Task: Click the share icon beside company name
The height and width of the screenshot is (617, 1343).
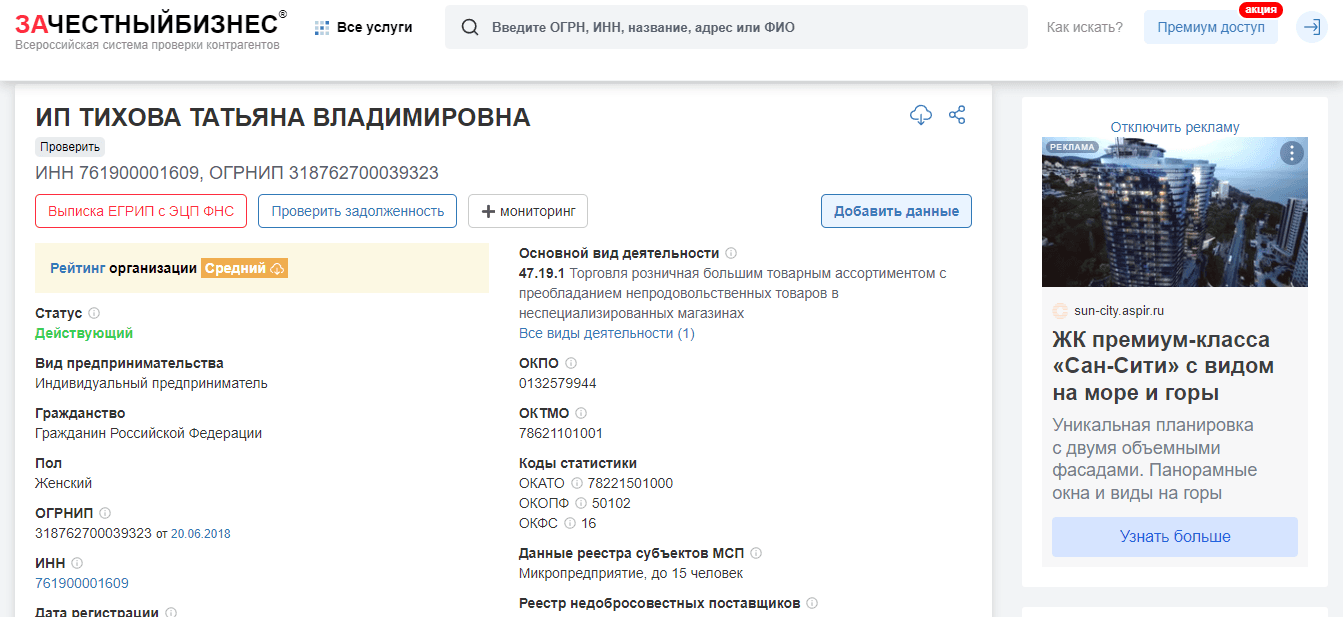Action: coord(957,115)
